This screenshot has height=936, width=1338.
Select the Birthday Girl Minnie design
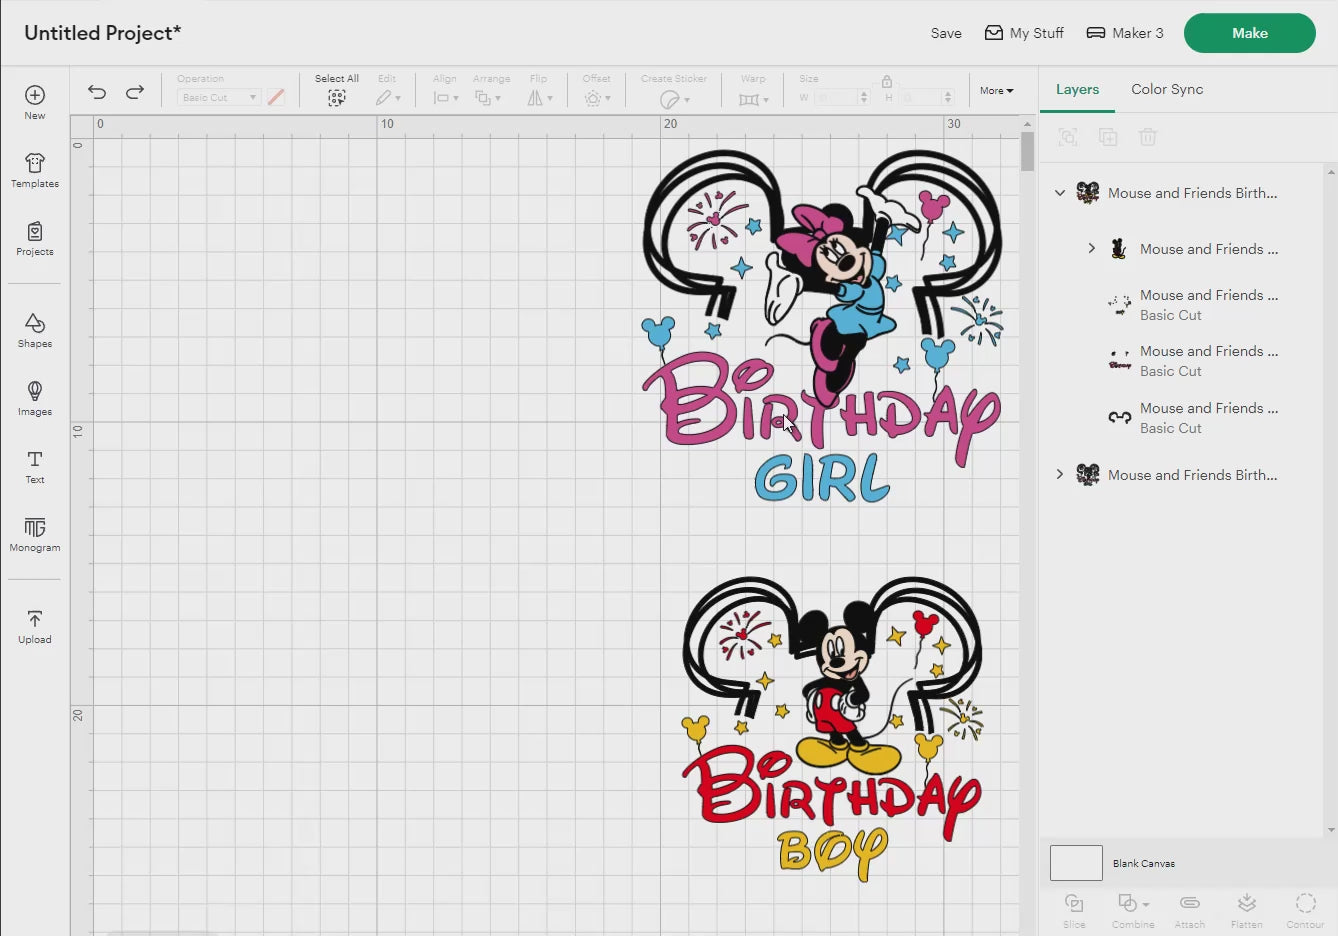(x=822, y=325)
